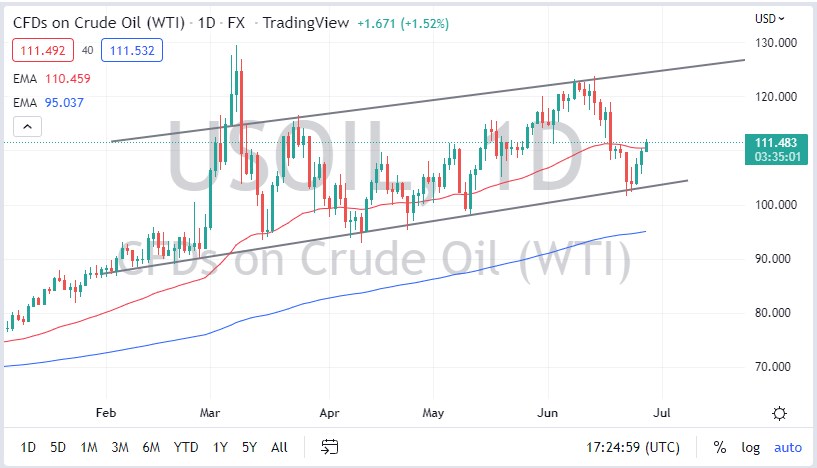The height and width of the screenshot is (468, 817).
Task: Open the USD currency dropdown
Action: (x=768, y=18)
